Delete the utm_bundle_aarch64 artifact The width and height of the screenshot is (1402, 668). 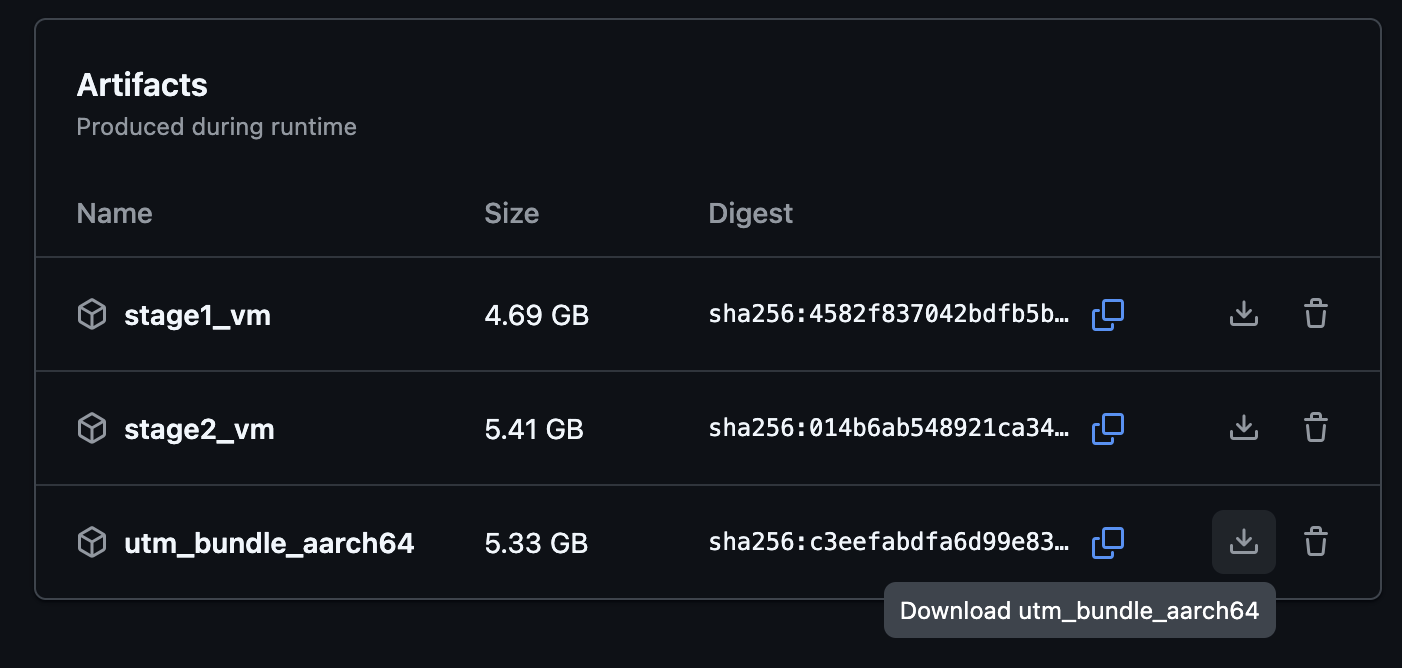[x=1316, y=543]
